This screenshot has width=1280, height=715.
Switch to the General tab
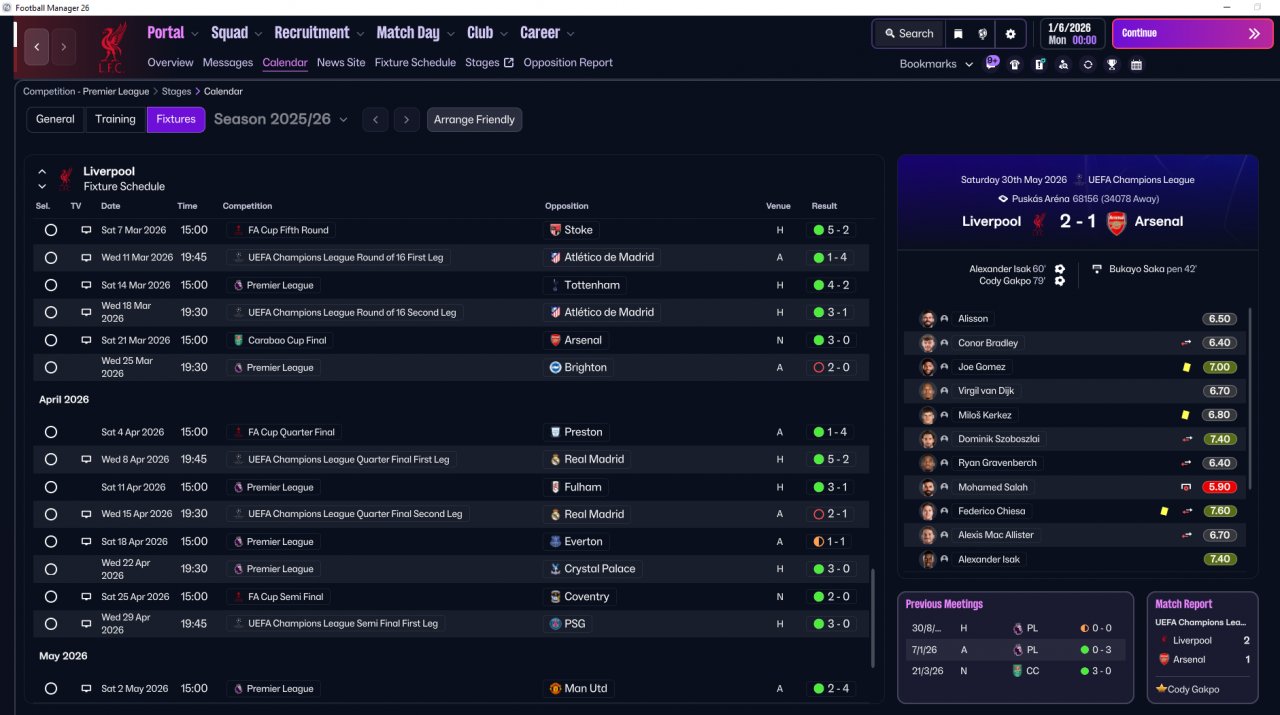[x=55, y=119]
